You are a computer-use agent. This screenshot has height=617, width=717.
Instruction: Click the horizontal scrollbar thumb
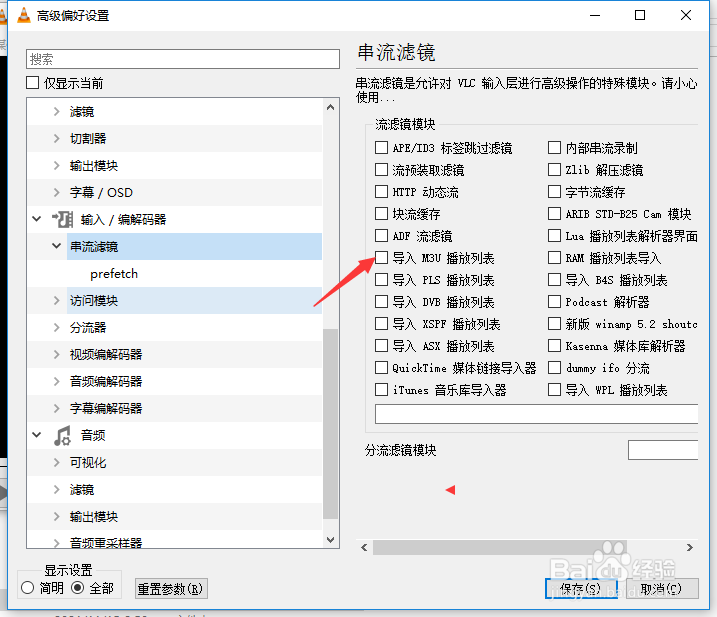[500, 547]
